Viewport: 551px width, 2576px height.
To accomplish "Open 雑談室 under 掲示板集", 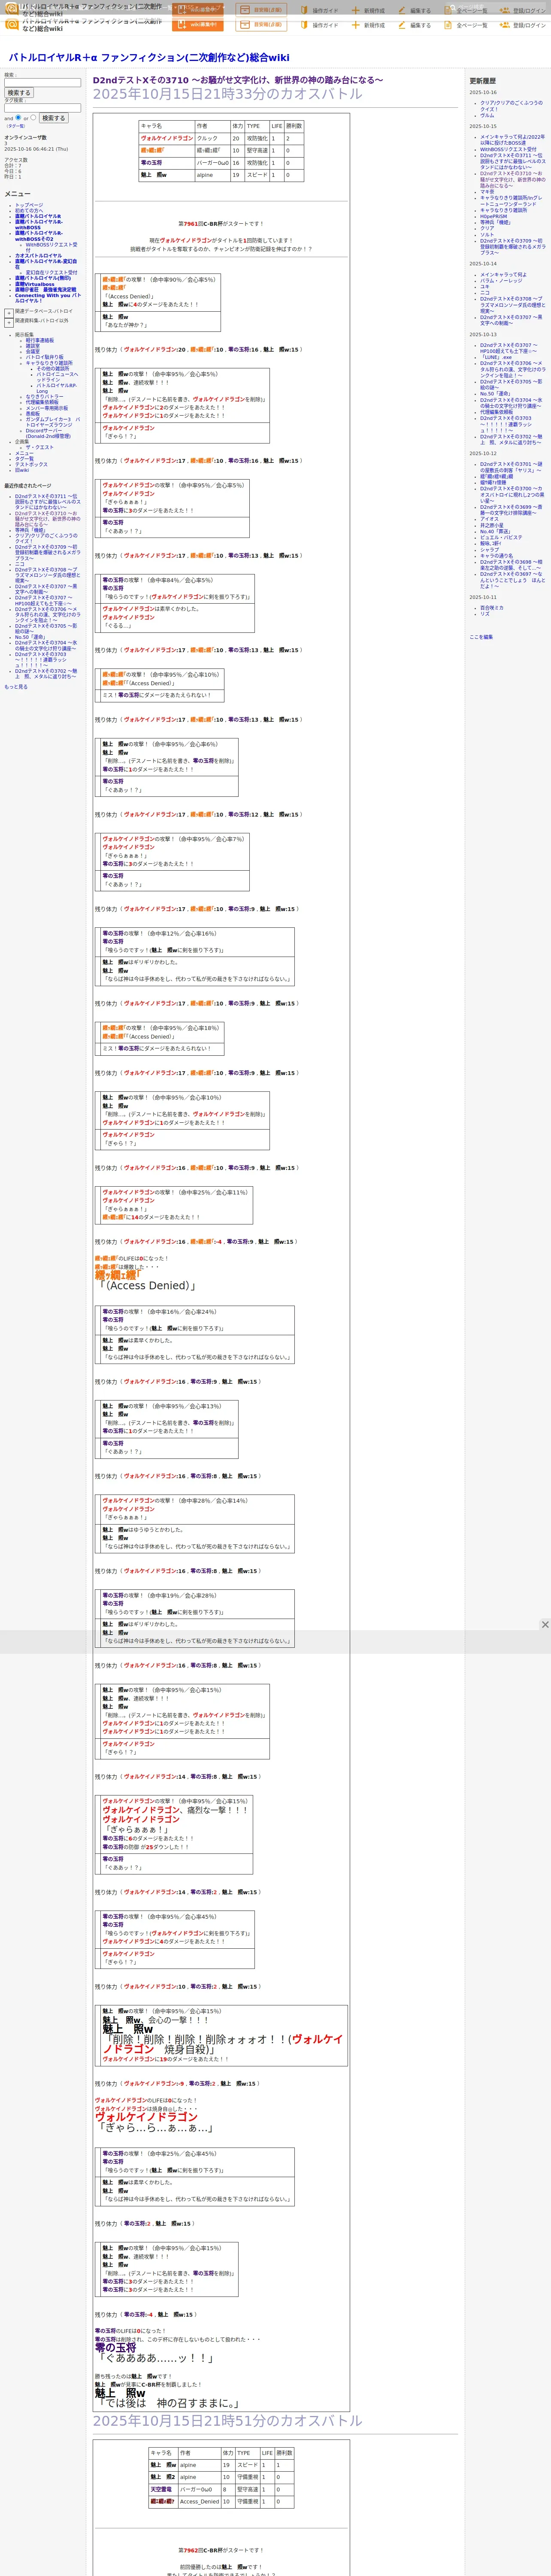I will pyautogui.click(x=33, y=346).
